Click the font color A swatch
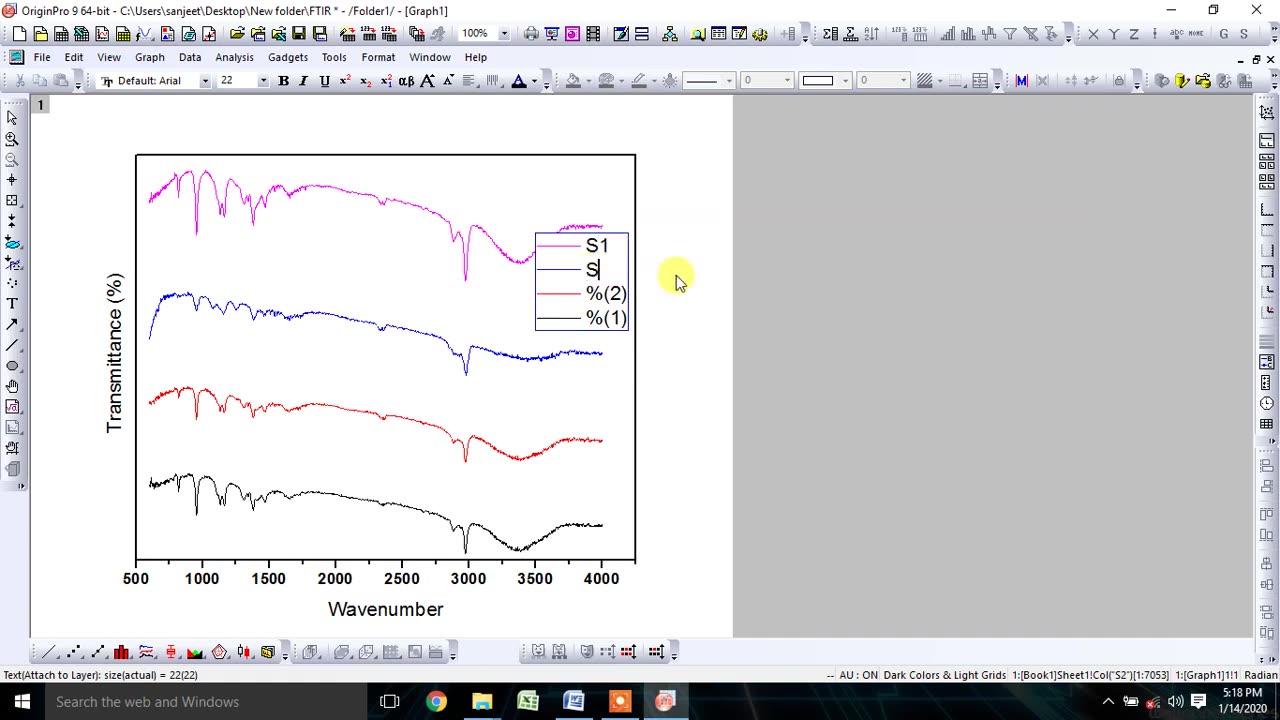Viewport: 1280px width, 720px height. pyautogui.click(x=519, y=81)
